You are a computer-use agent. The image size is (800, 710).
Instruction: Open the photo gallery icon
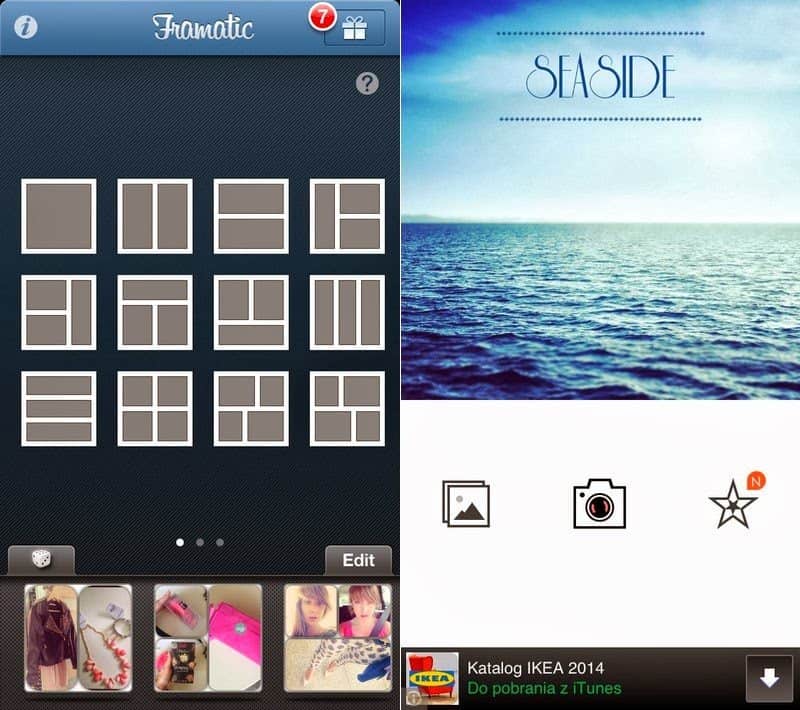[466, 504]
